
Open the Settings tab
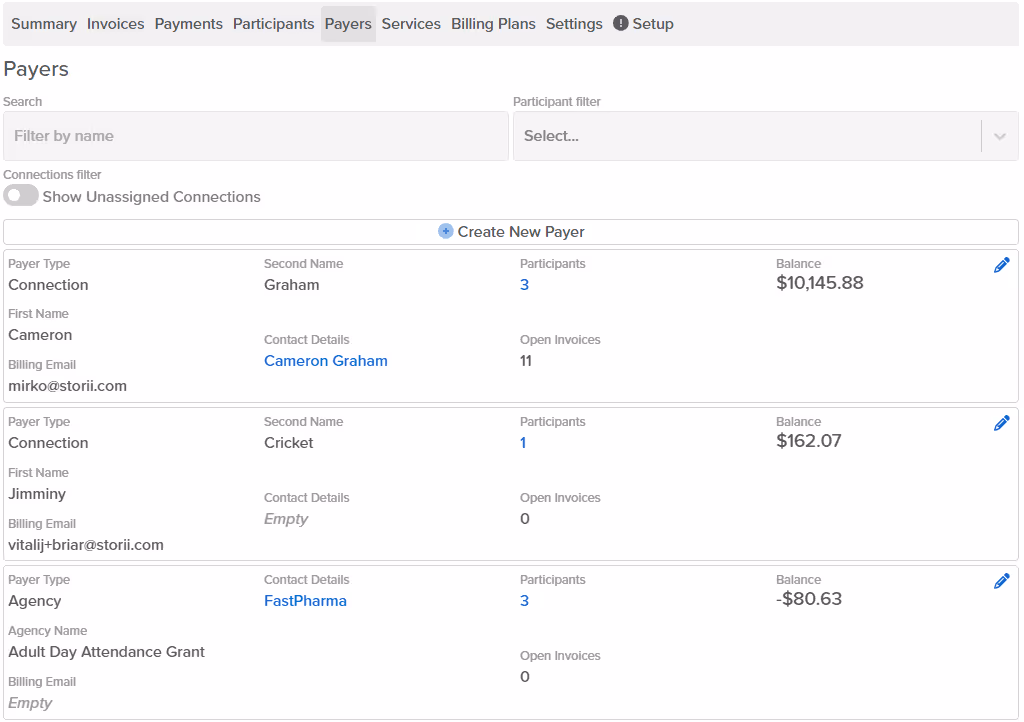pyautogui.click(x=574, y=24)
